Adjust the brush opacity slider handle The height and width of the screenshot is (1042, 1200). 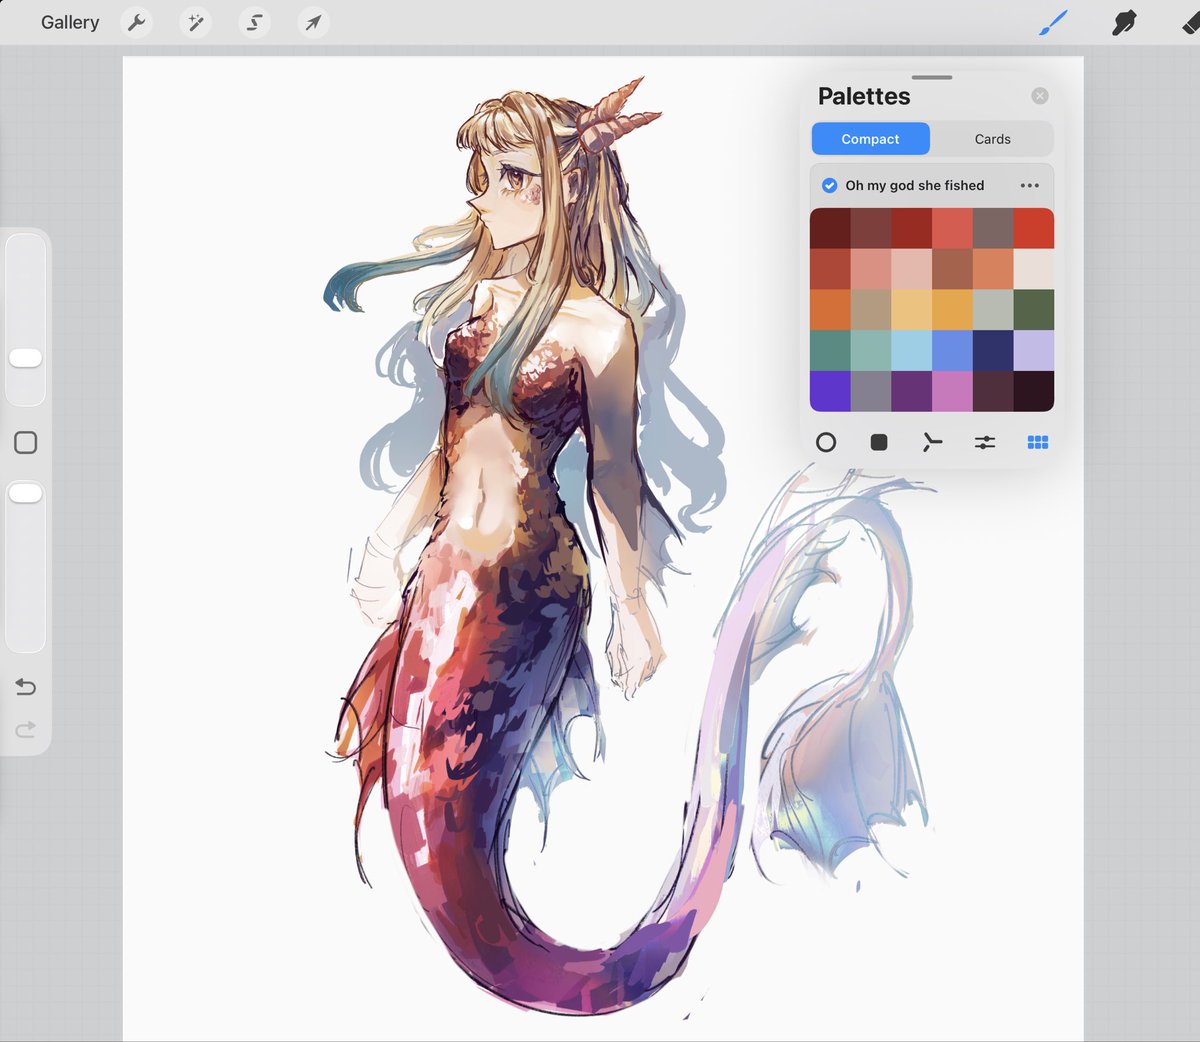tap(25, 493)
